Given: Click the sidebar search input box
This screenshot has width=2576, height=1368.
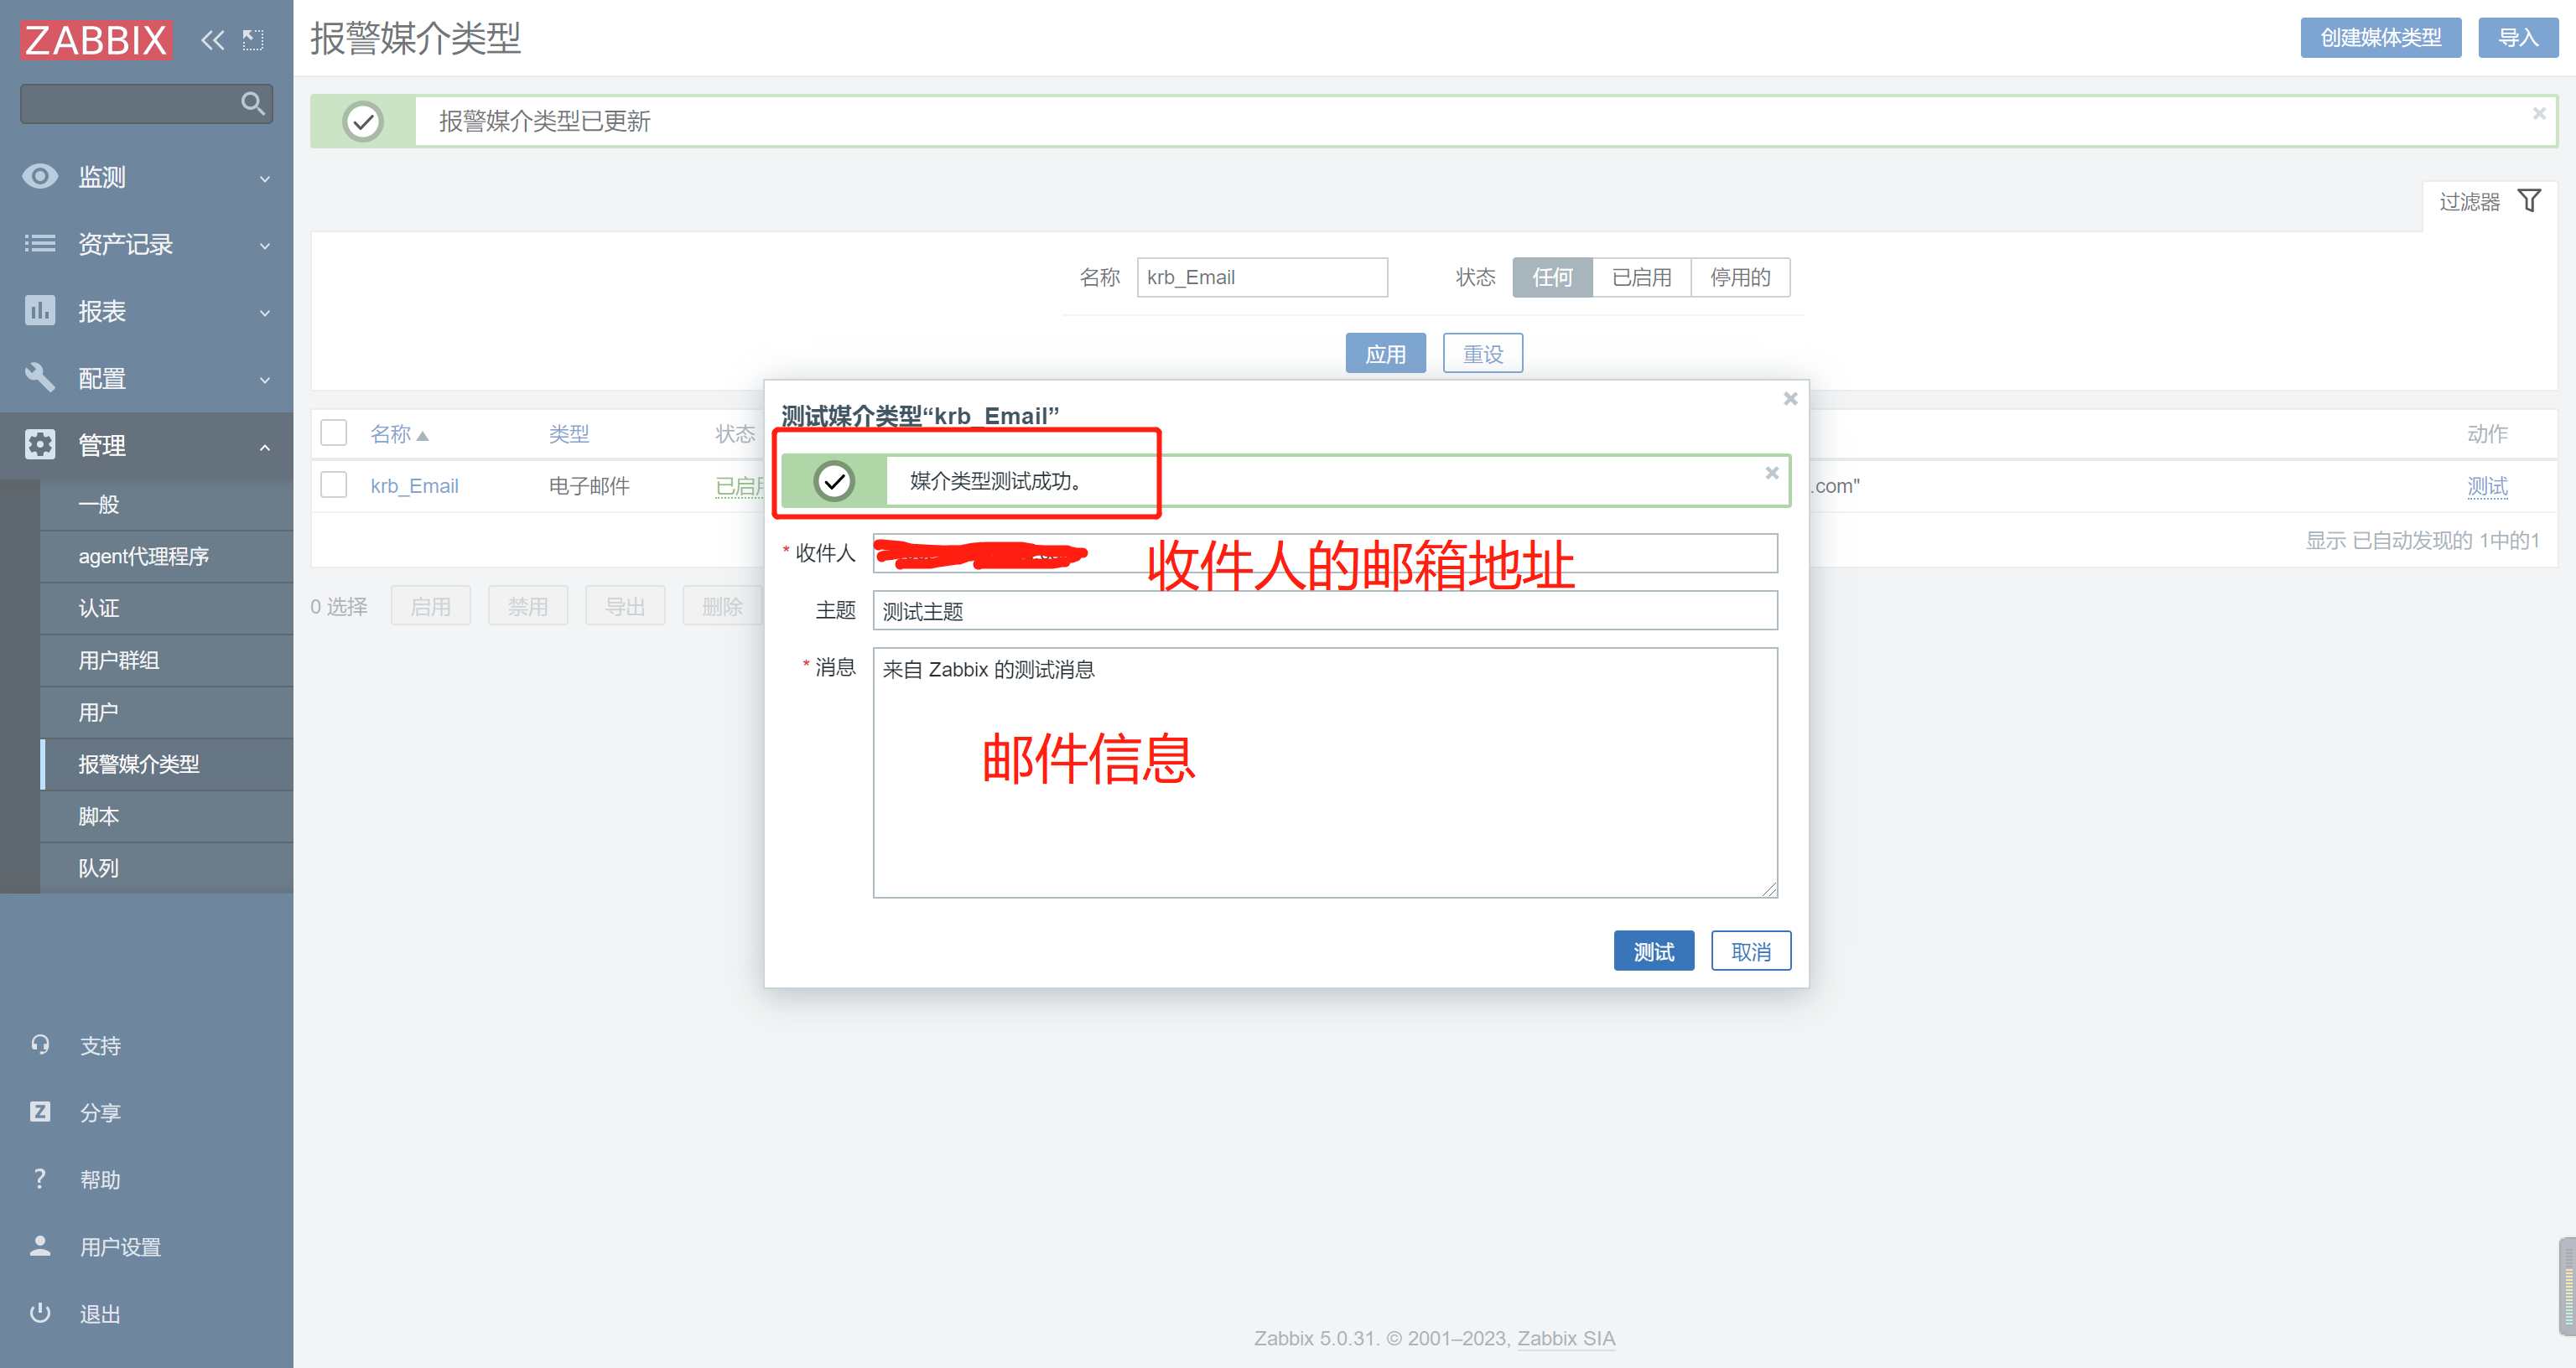Looking at the screenshot, I should pyautogui.click(x=146, y=103).
